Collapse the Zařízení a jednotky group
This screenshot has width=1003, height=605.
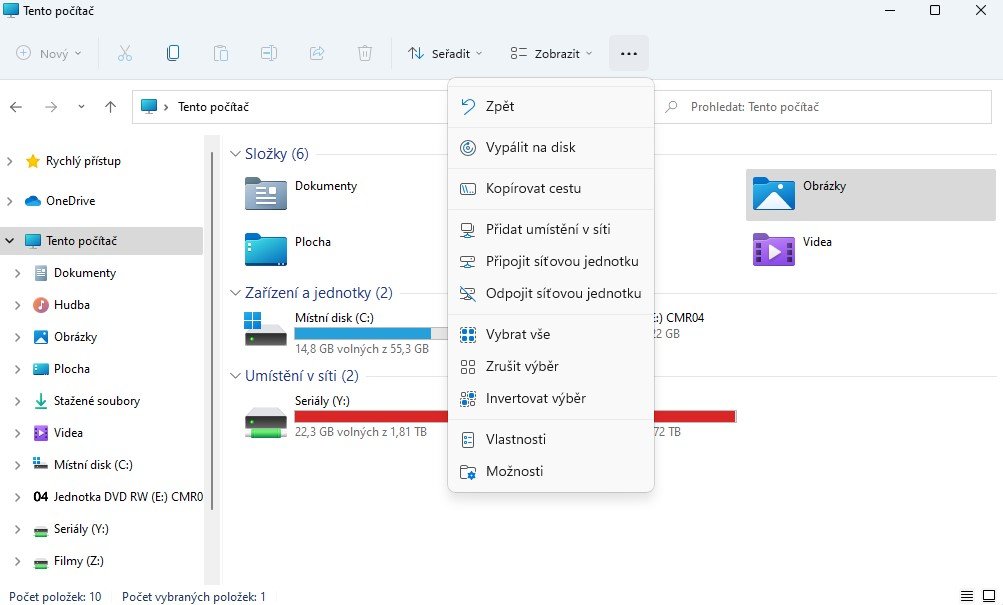[x=235, y=293]
